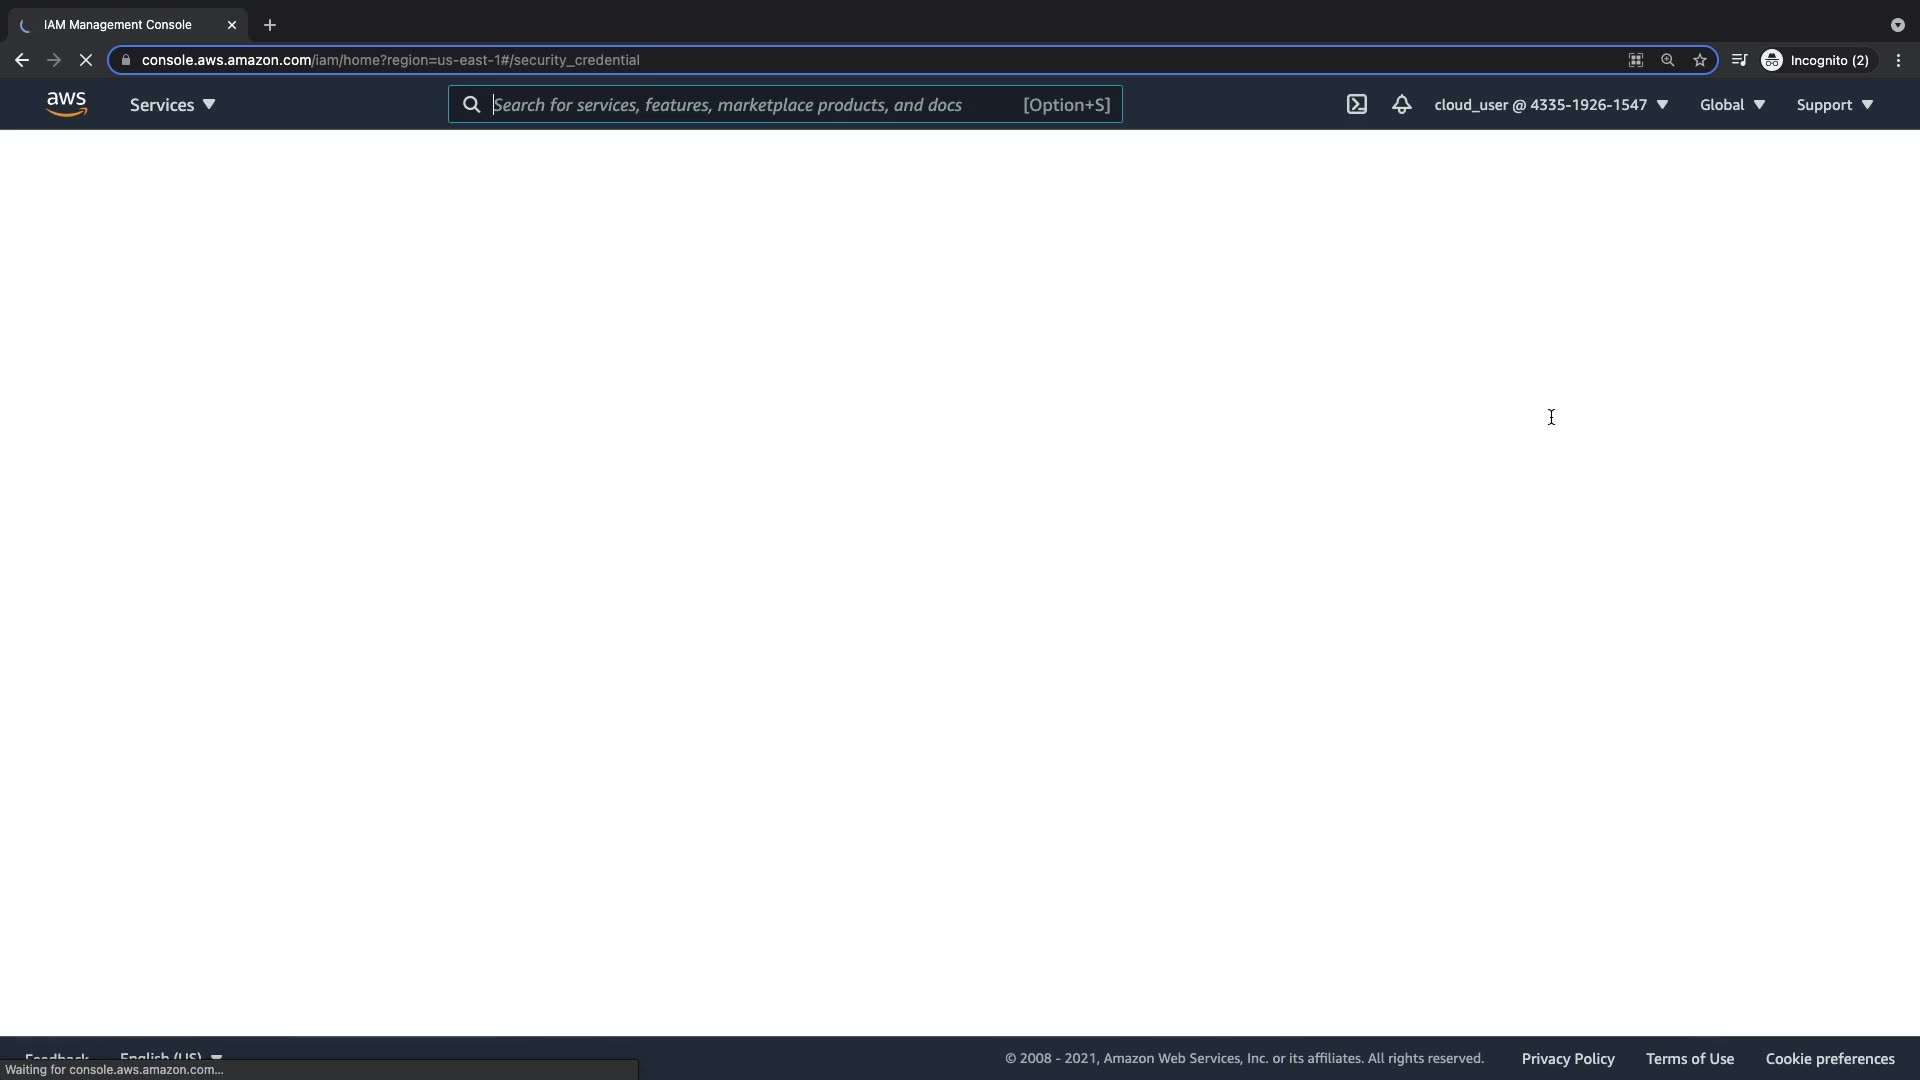This screenshot has width=1920, height=1080.
Task: Open the cloud_user account dropdown
Action: (1550, 104)
